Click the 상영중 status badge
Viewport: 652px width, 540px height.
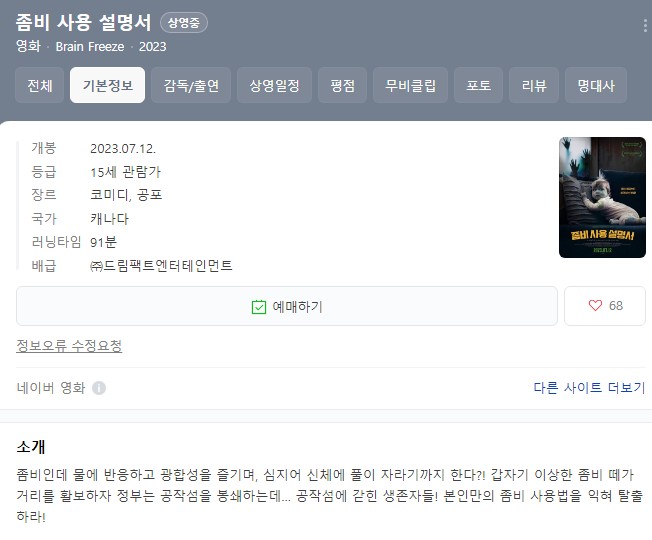[184, 22]
